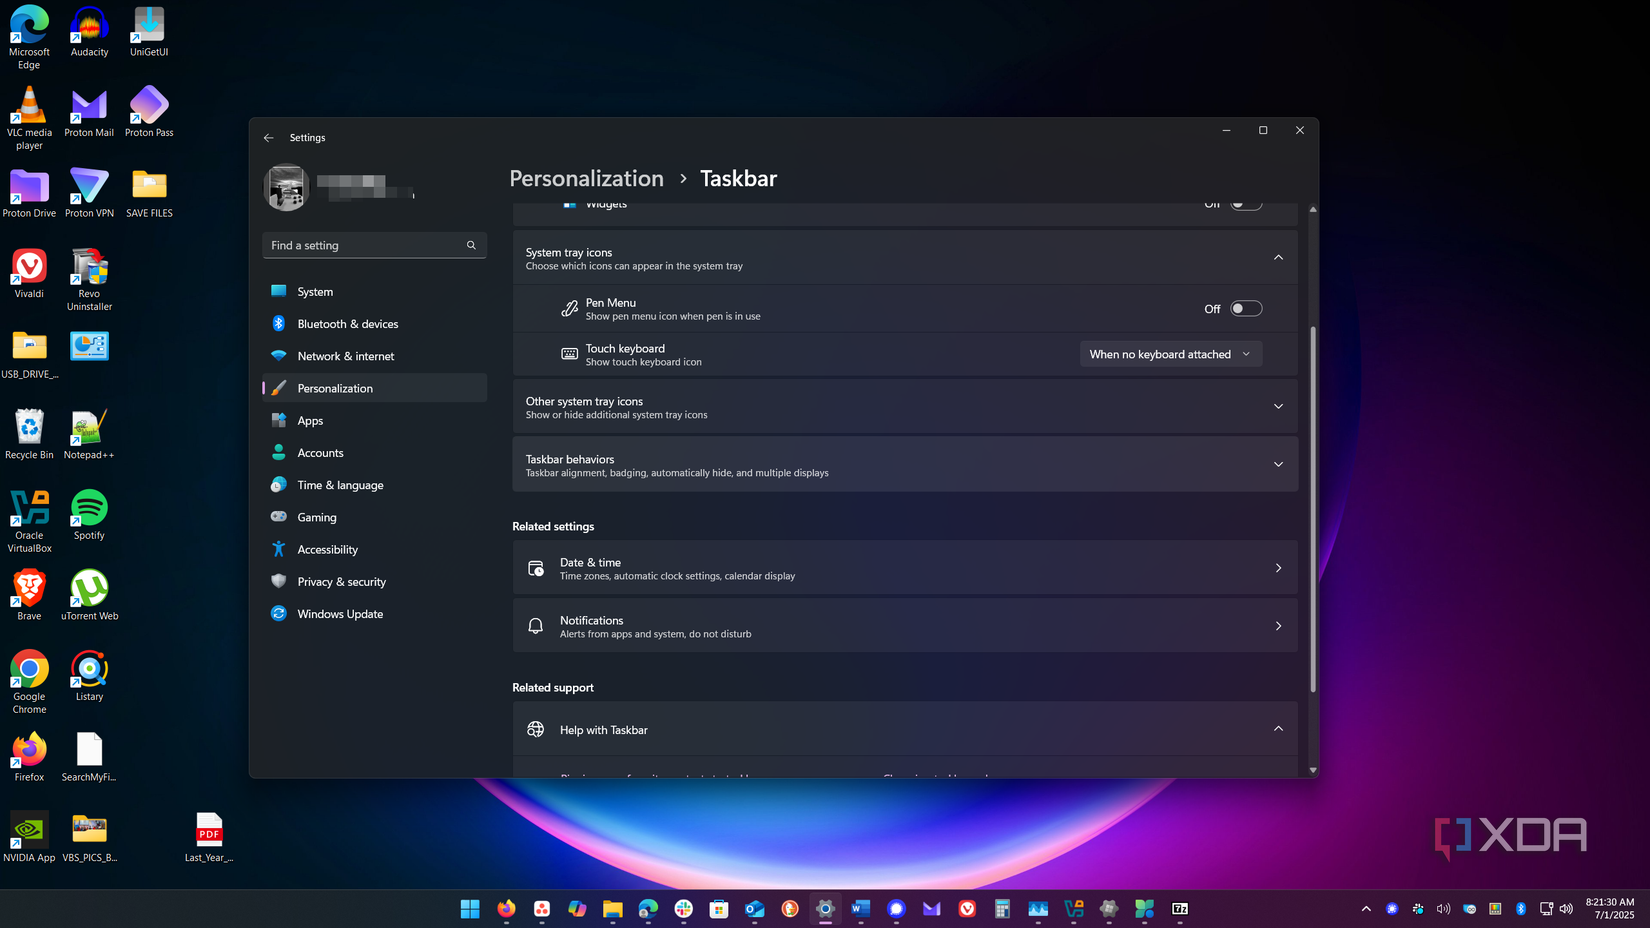
Task: Open the Vivaldi desktop shortcut
Action: [29, 273]
